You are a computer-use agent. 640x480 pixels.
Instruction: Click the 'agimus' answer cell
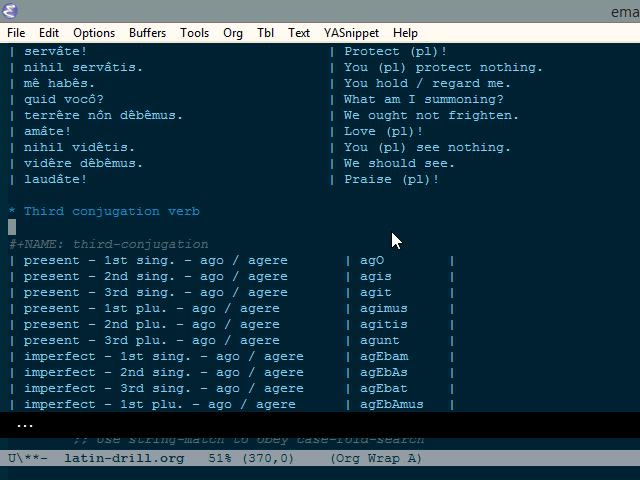[x=384, y=308]
